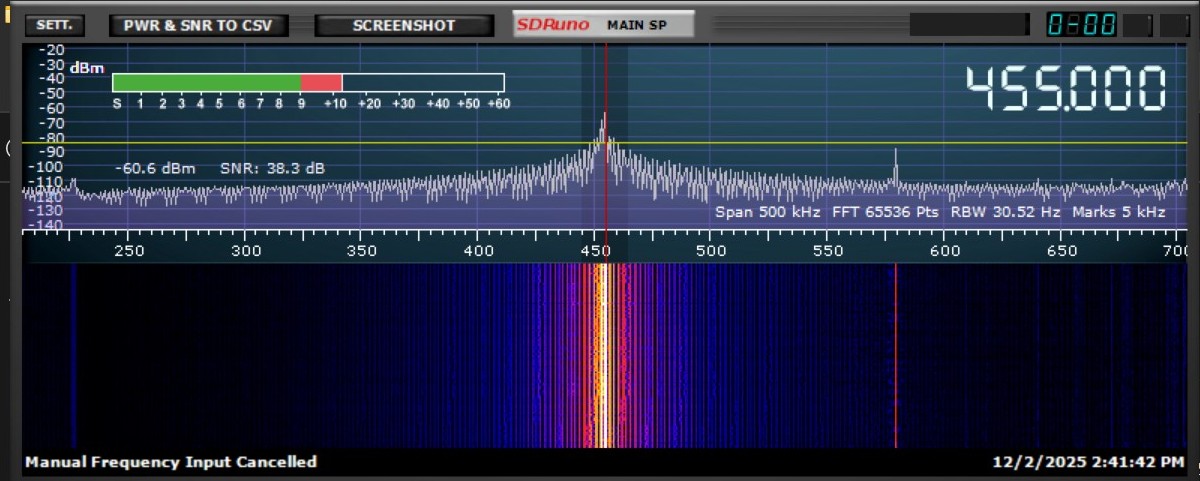1200x481 pixels.
Task: Click the SDRuno MAIN SP logo
Action: click(x=603, y=26)
